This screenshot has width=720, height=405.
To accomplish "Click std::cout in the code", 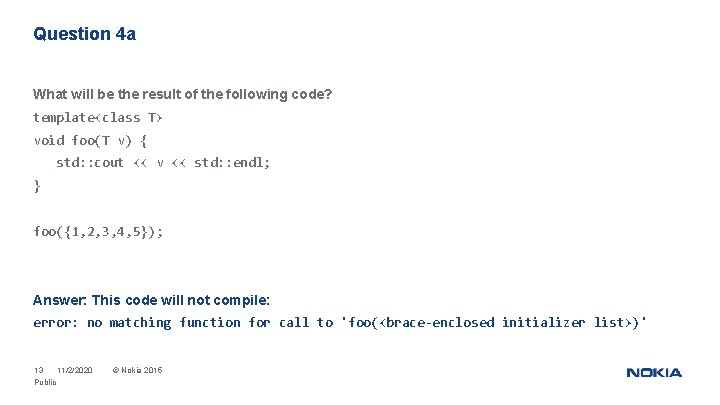I will point(90,162).
